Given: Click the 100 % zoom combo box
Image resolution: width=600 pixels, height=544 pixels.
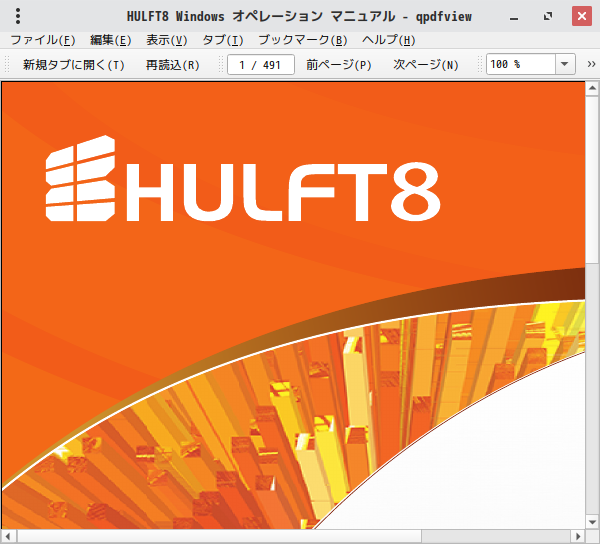Looking at the screenshot, I should pos(530,64).
